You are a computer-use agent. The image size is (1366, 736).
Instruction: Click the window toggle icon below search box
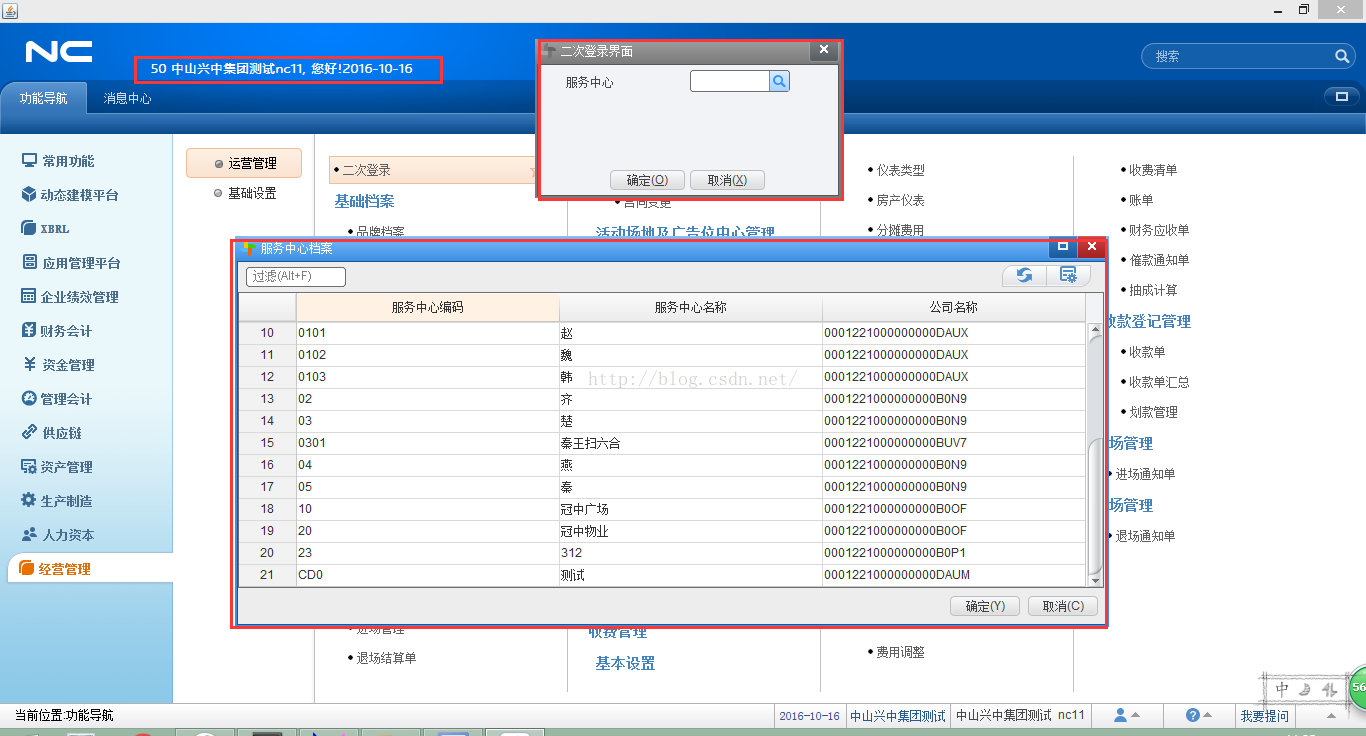tap(1340, 97)
